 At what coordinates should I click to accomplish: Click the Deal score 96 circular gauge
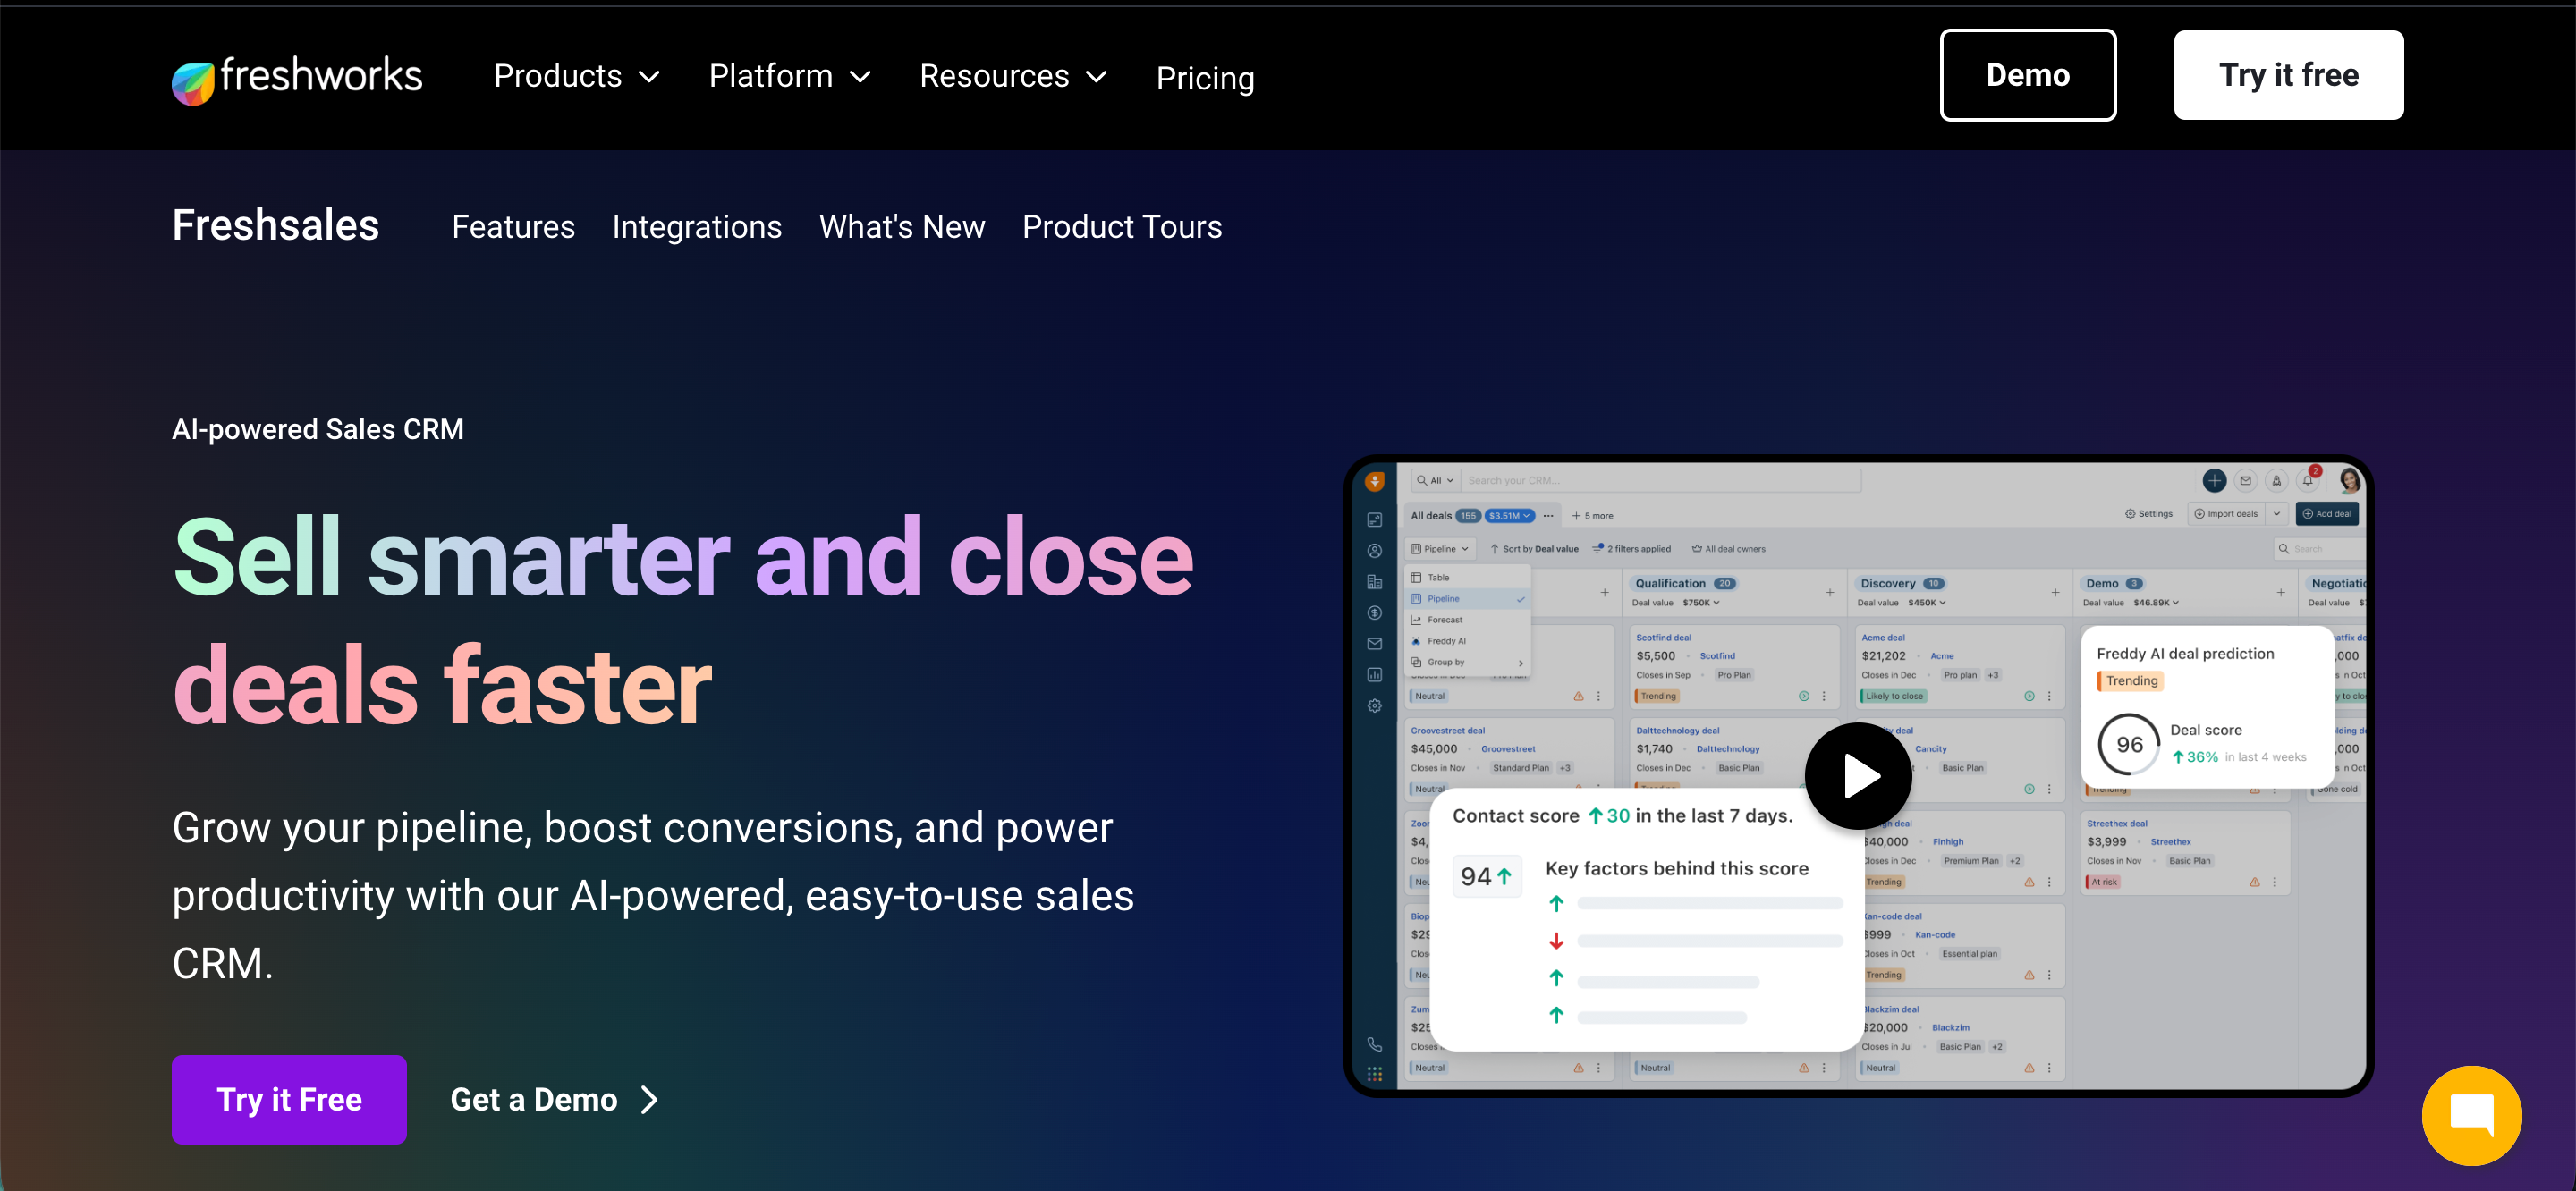point(2129,745)
